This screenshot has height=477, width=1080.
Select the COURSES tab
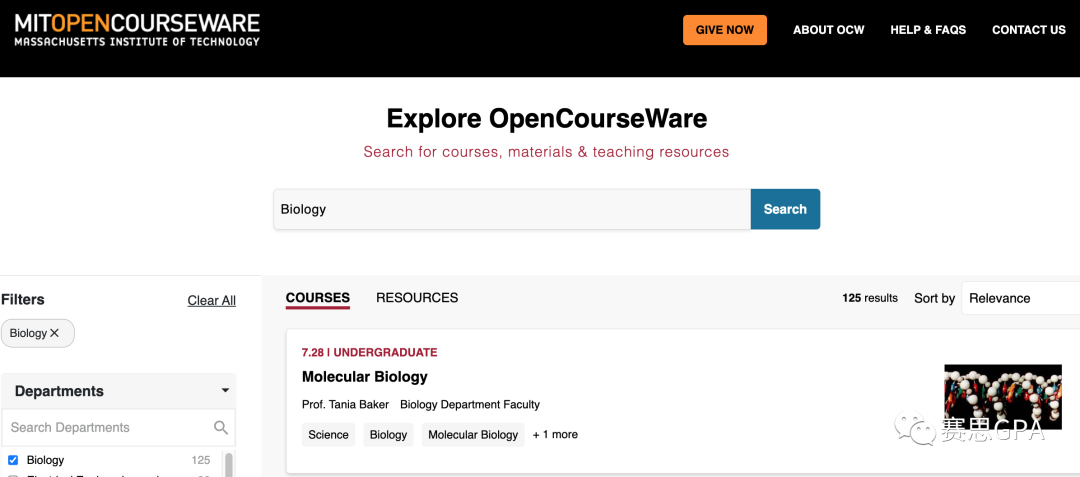tap(318, 299)
